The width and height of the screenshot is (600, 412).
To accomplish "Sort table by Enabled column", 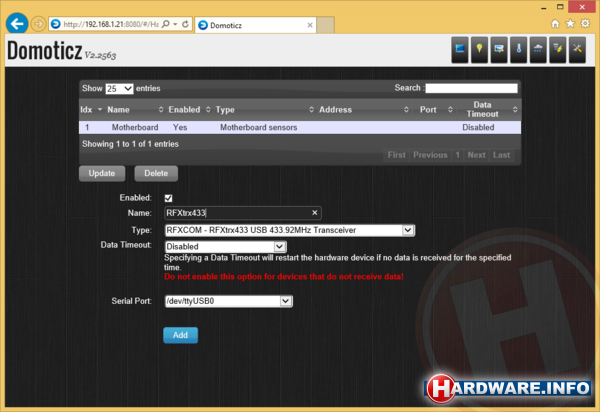I will [189, 110].
